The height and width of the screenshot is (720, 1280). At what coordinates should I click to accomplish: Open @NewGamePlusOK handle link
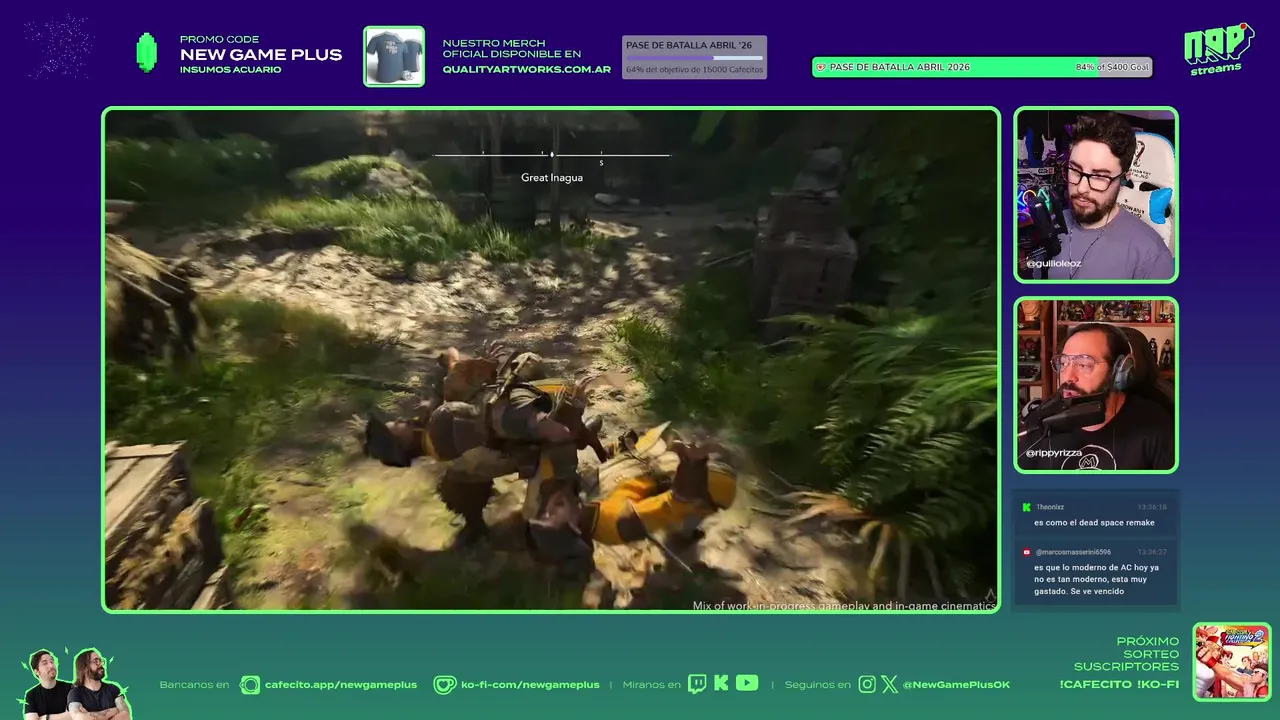click(956, 685)
